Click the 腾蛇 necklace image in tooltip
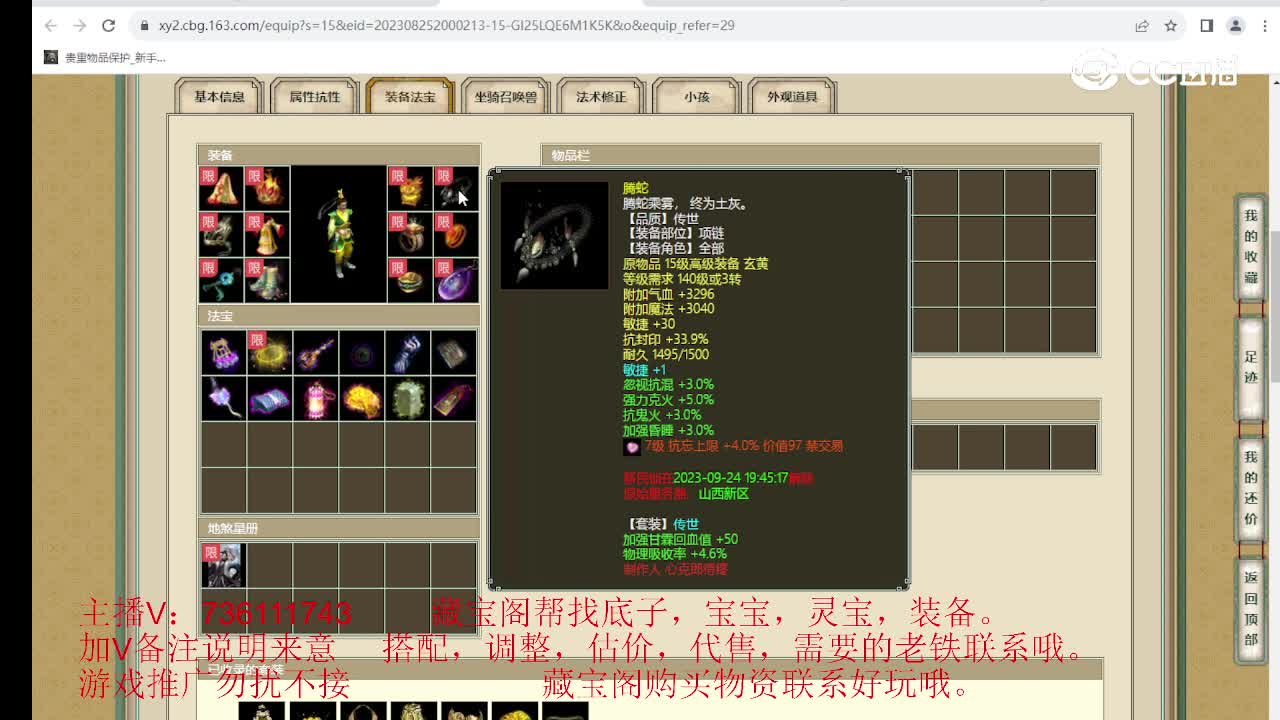The width and height of the screenshot is (1280, 720). [x=554, y=236]
